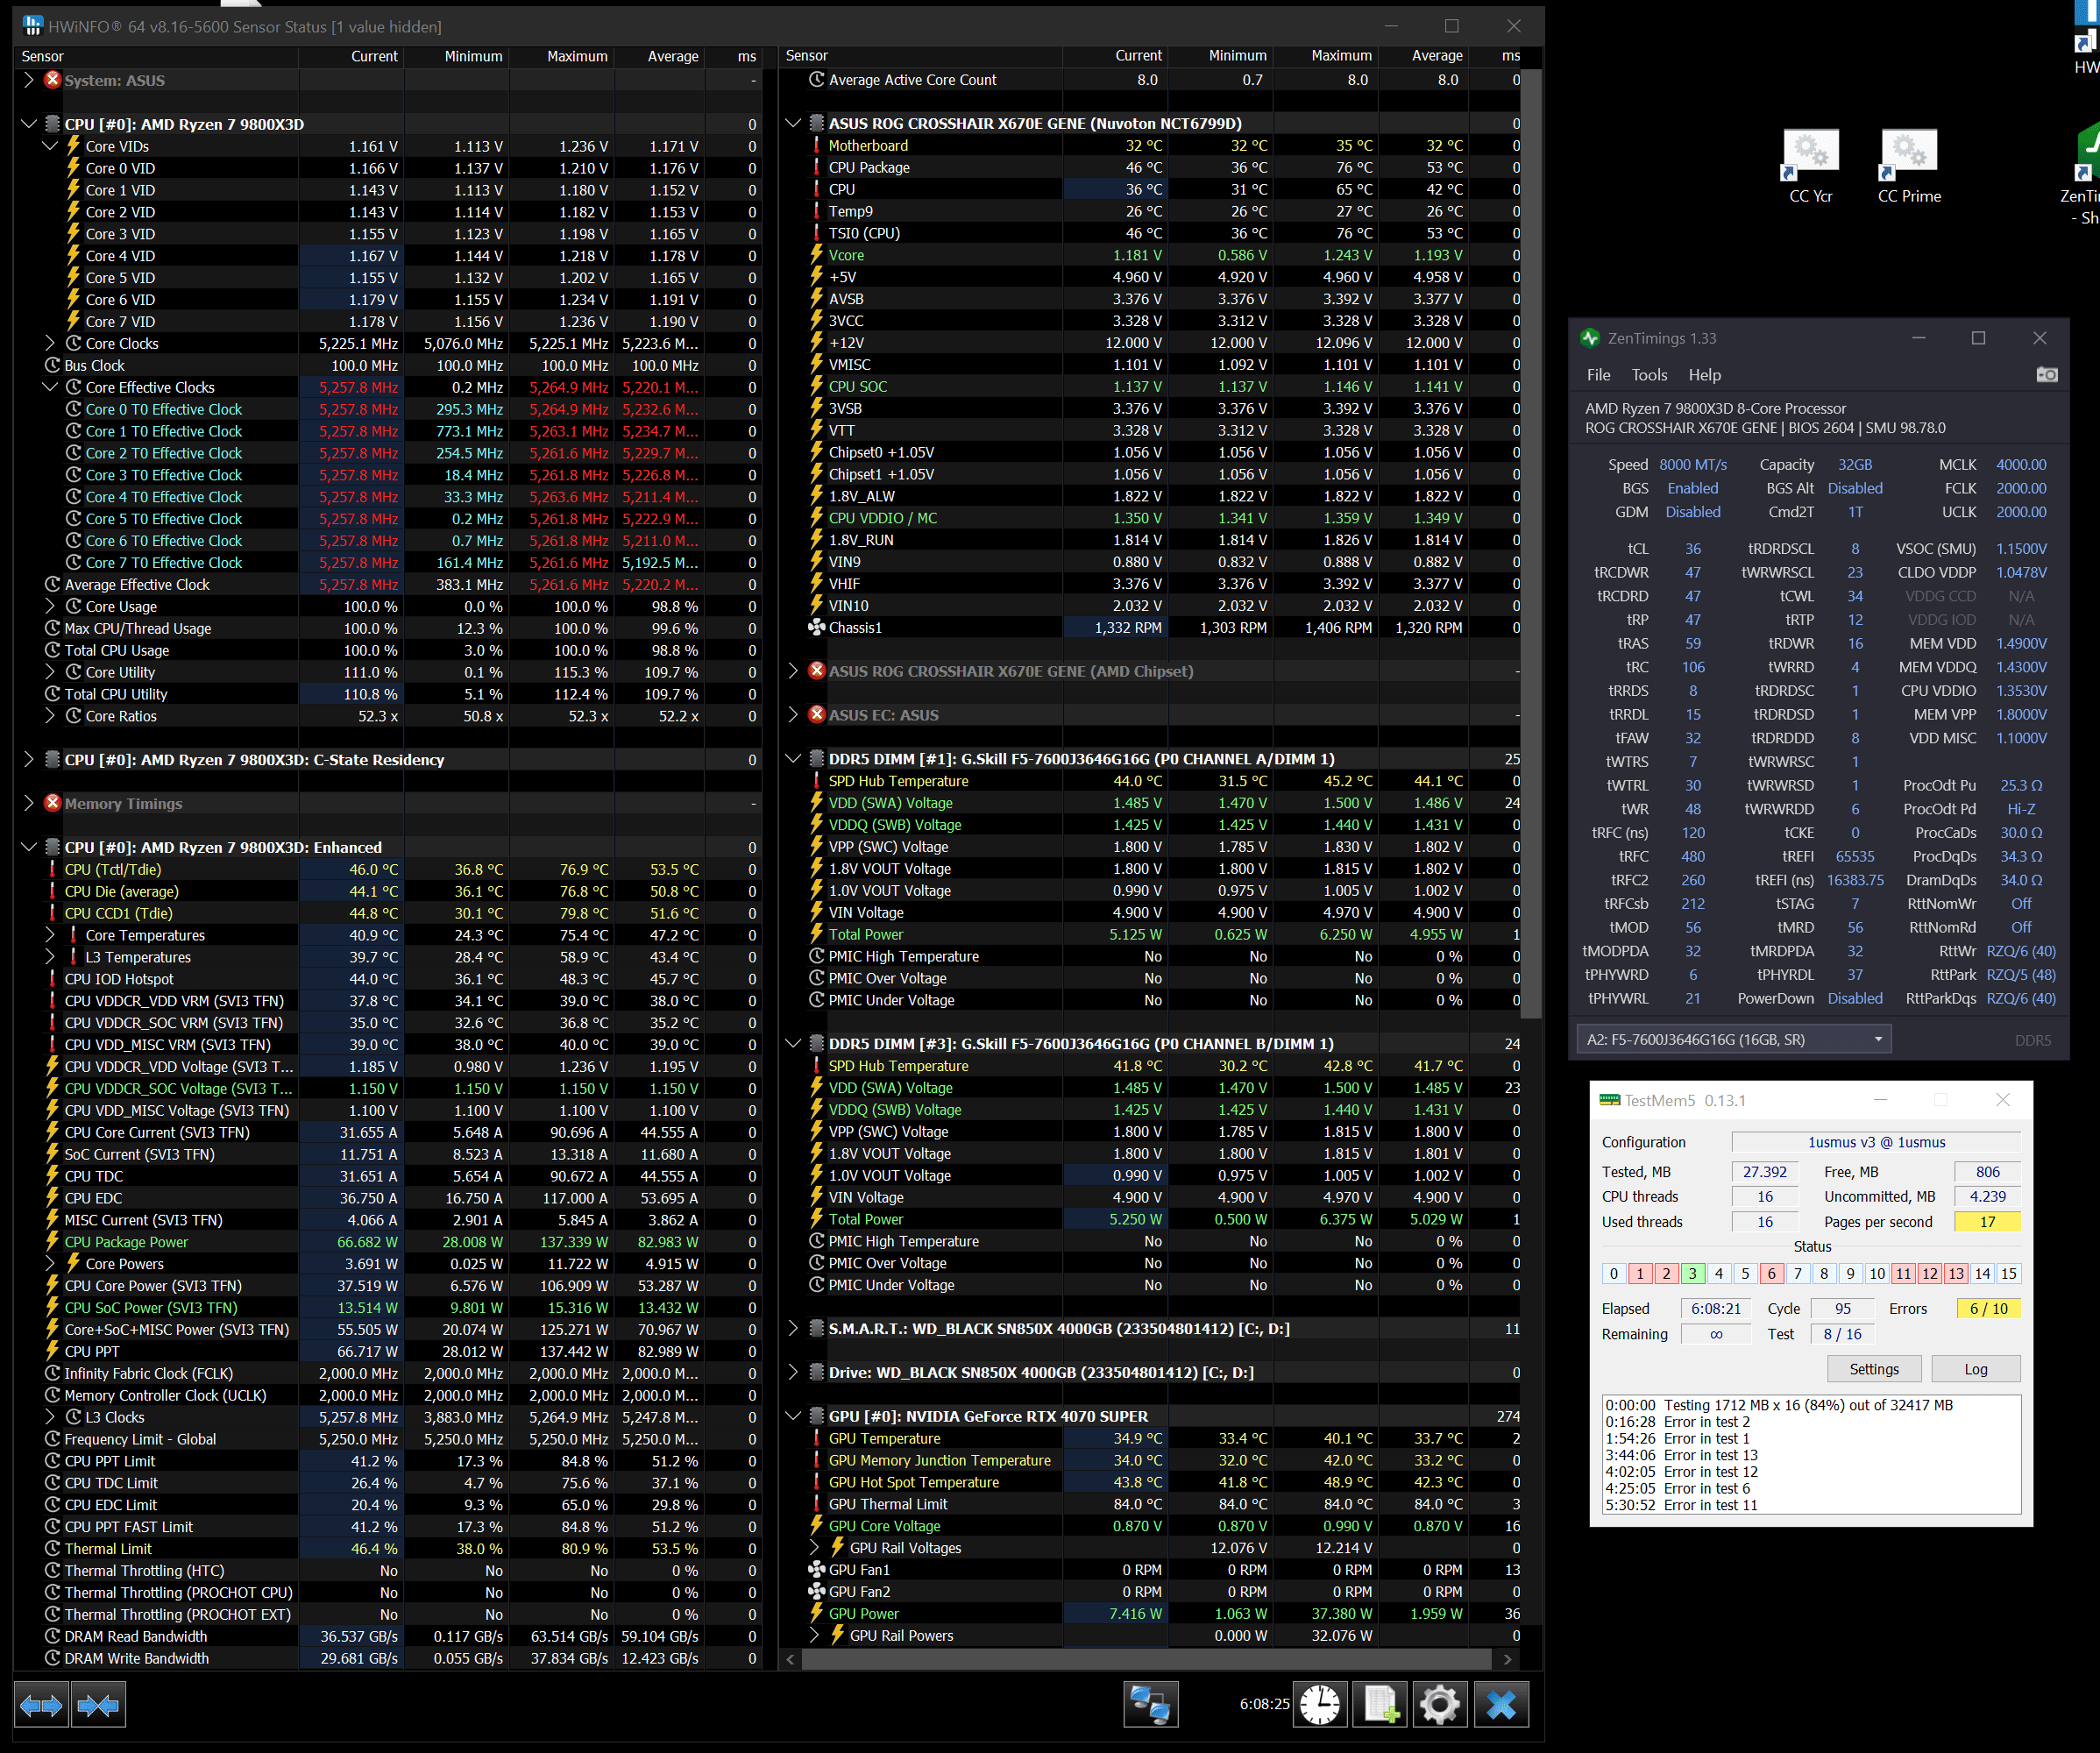Open the network remote monitoring icon
Image resolution: width=2100 pixels, height=1753 pixels.
(x=1150, y=1704)
